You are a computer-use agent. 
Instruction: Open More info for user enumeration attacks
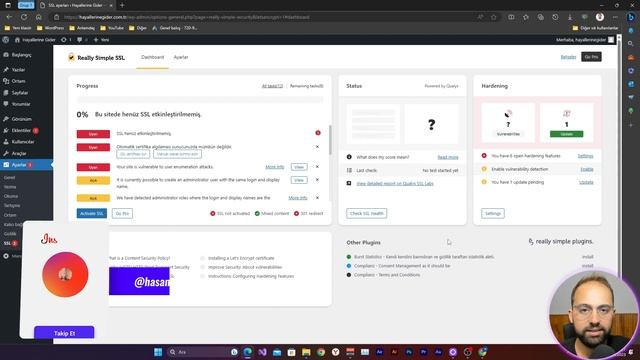tap(275, 167)
